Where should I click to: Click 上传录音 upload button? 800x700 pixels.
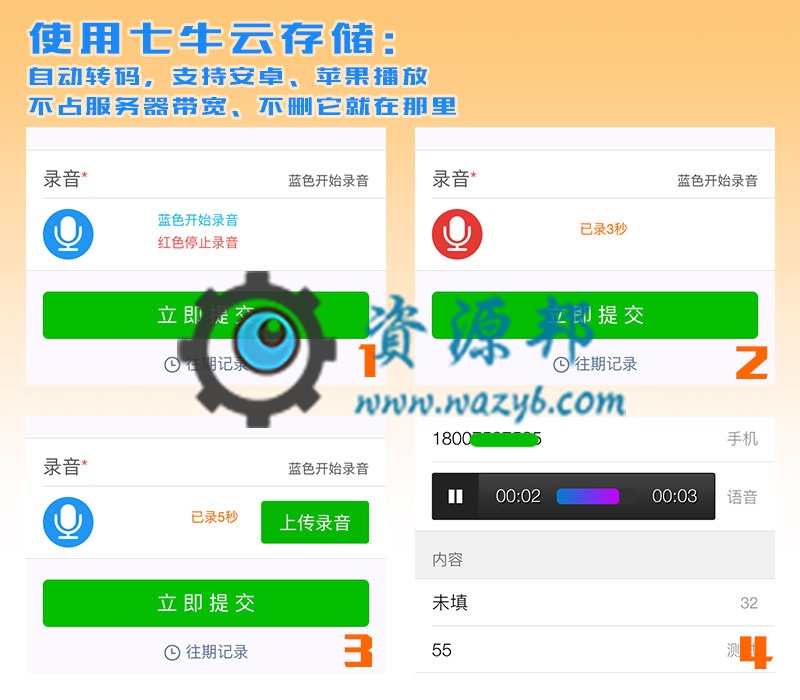point(315,522)
